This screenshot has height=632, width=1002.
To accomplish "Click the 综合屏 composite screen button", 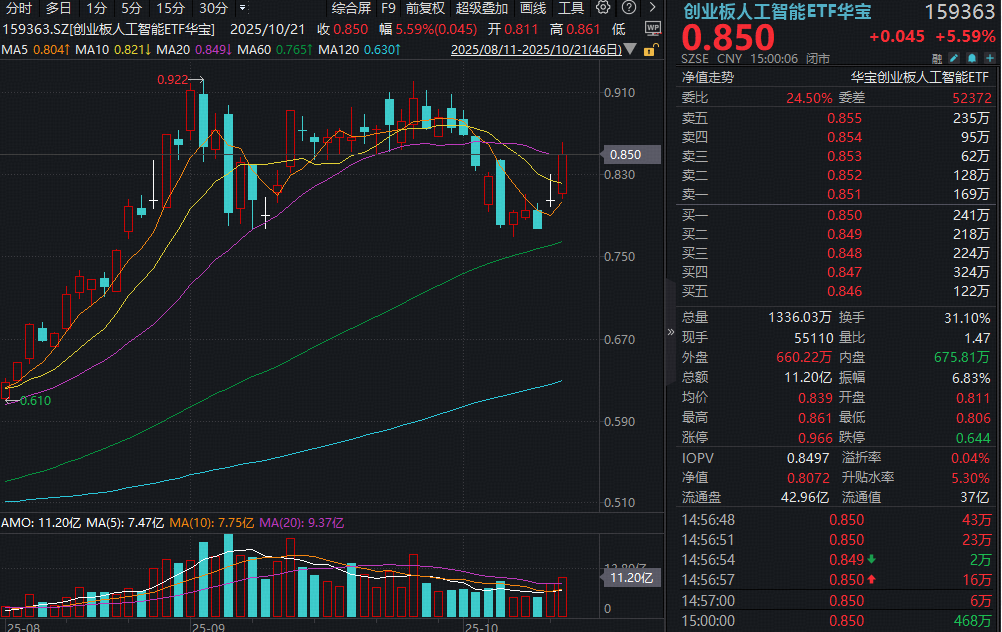I will coord(351,8).
